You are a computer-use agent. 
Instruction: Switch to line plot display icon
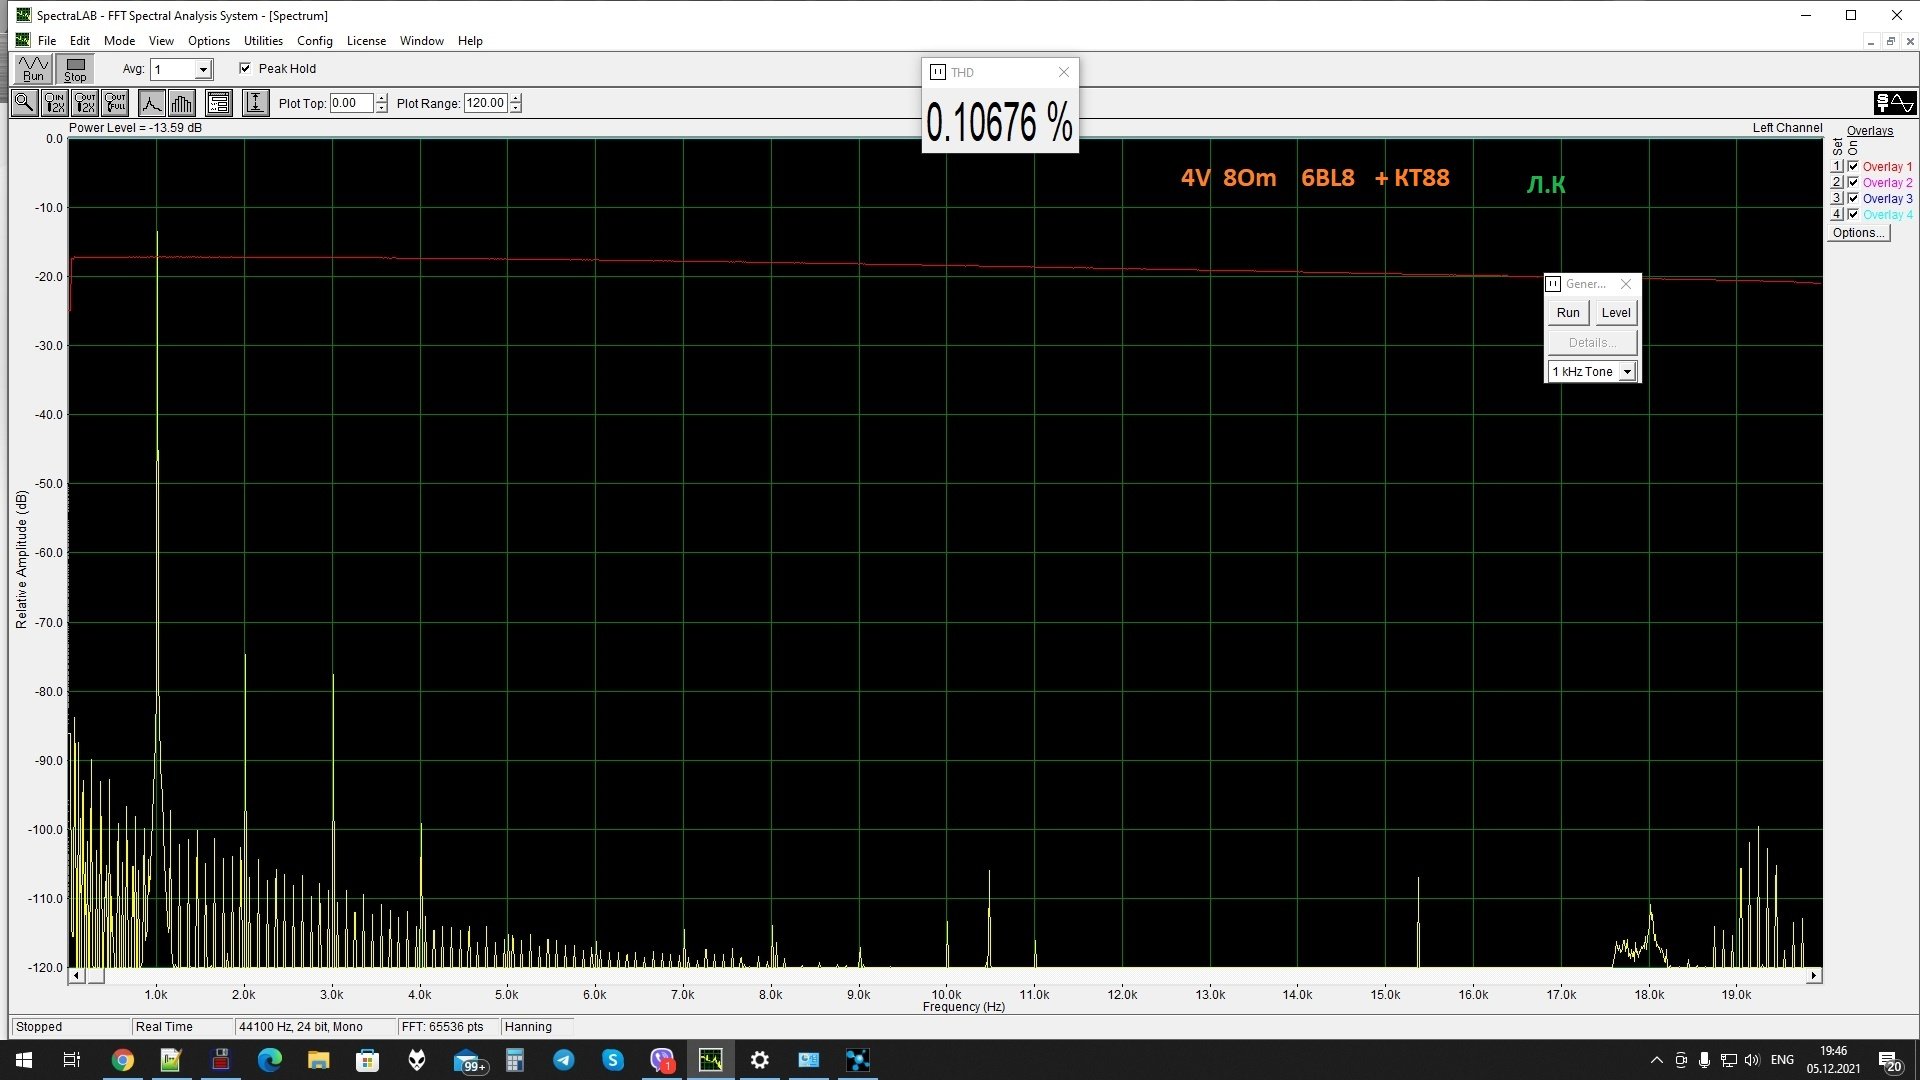151,103
